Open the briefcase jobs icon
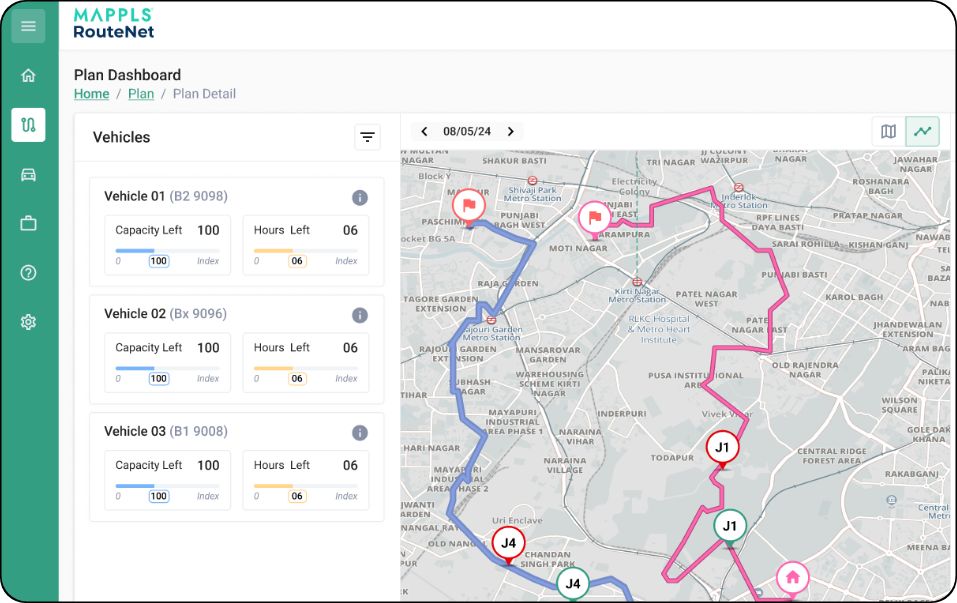This screenshot has height=603, width=957. (x=28, y=224)
